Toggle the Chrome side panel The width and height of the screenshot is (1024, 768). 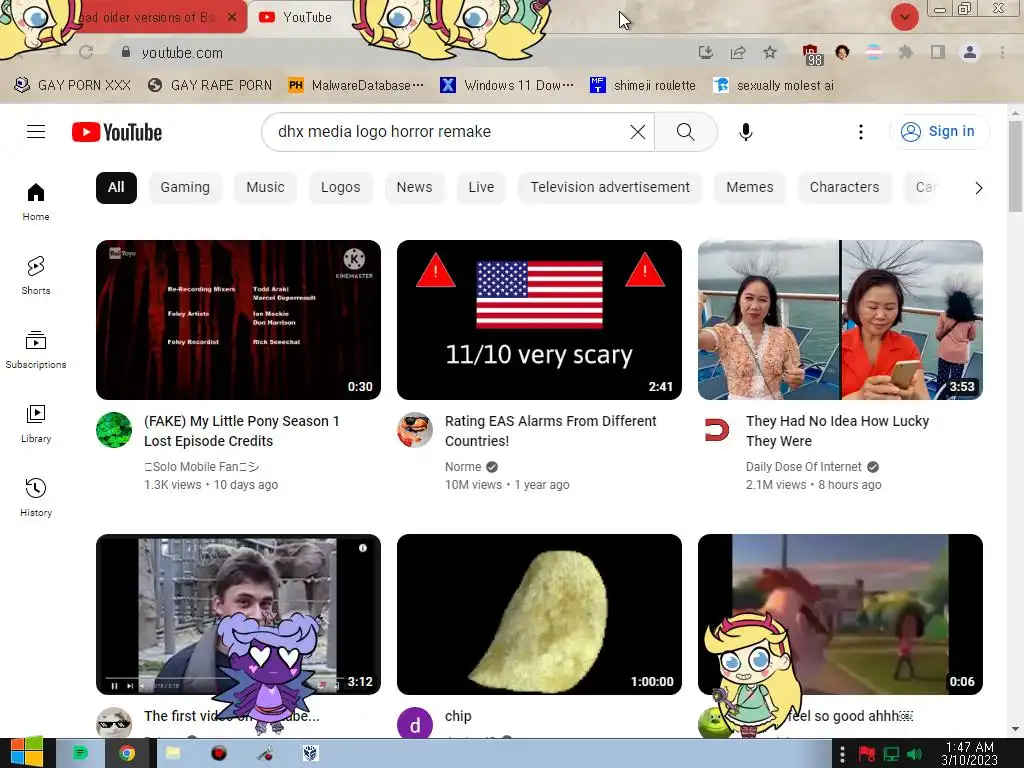pos(938,52)
